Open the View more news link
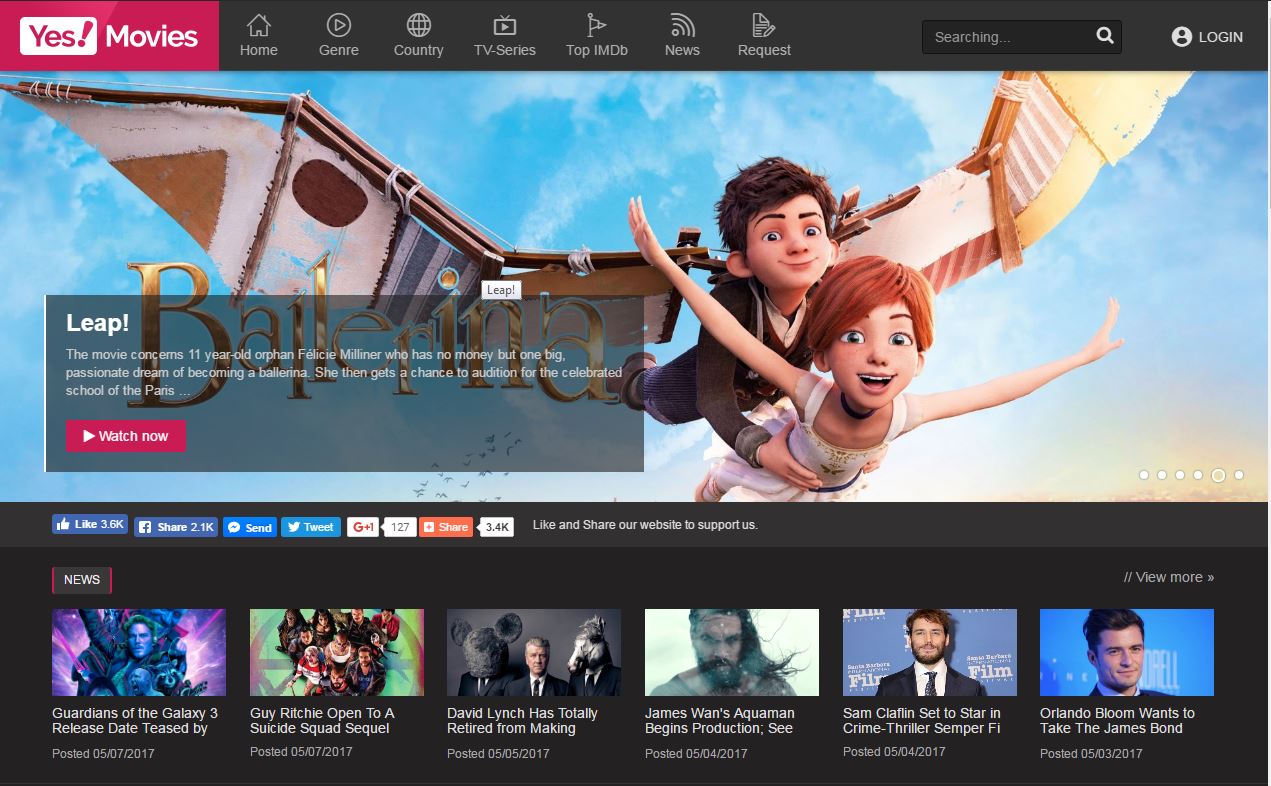Viewport: 1271px width, 786px height. pos(1166,577)
